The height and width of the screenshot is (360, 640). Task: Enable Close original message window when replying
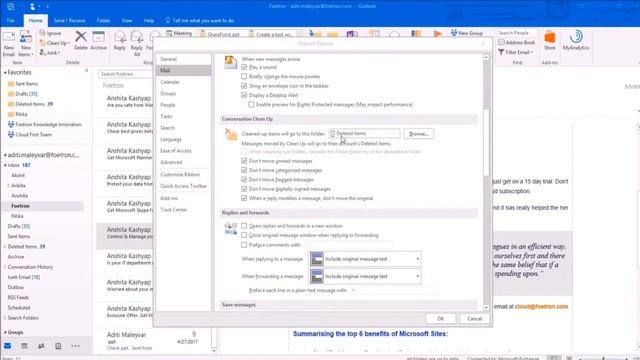[244, 235]
